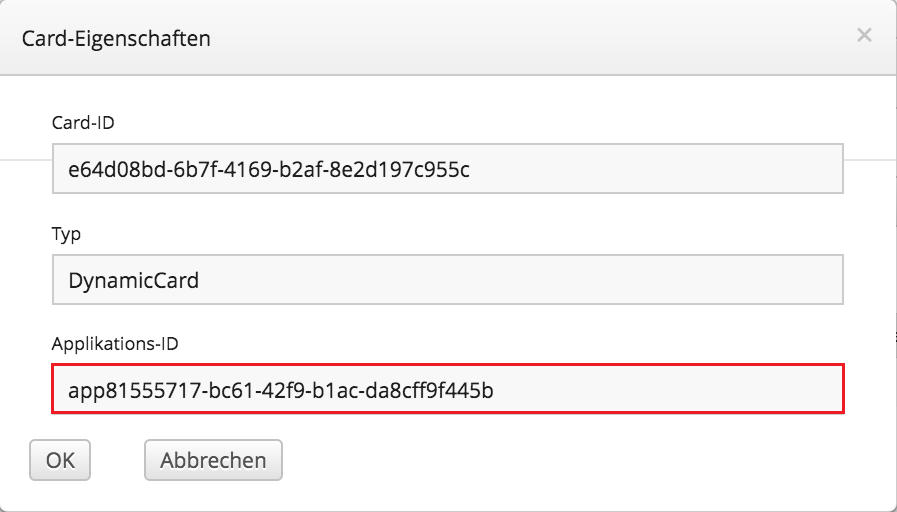Select the Typ field showing DynamicCard
This screenshot has width=897, height=512.
pyautogui.click(x=448, y=280)
